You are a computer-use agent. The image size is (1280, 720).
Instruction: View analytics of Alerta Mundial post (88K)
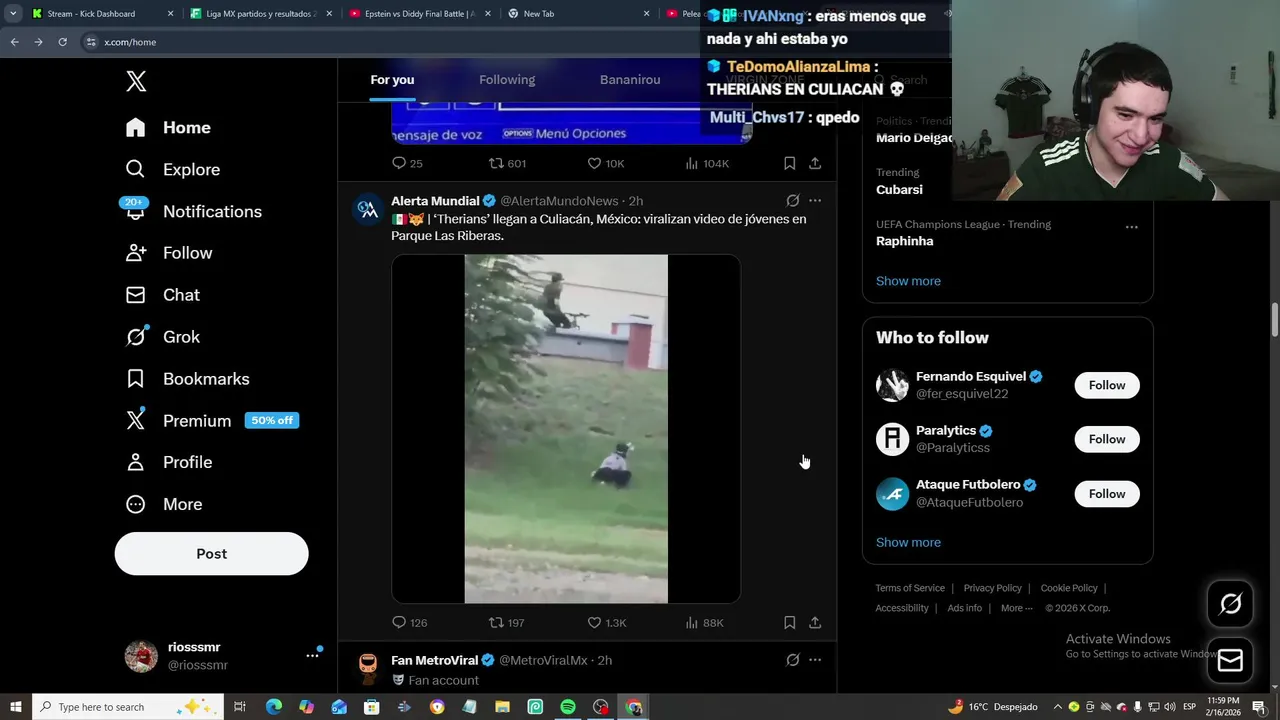(704, 622)
